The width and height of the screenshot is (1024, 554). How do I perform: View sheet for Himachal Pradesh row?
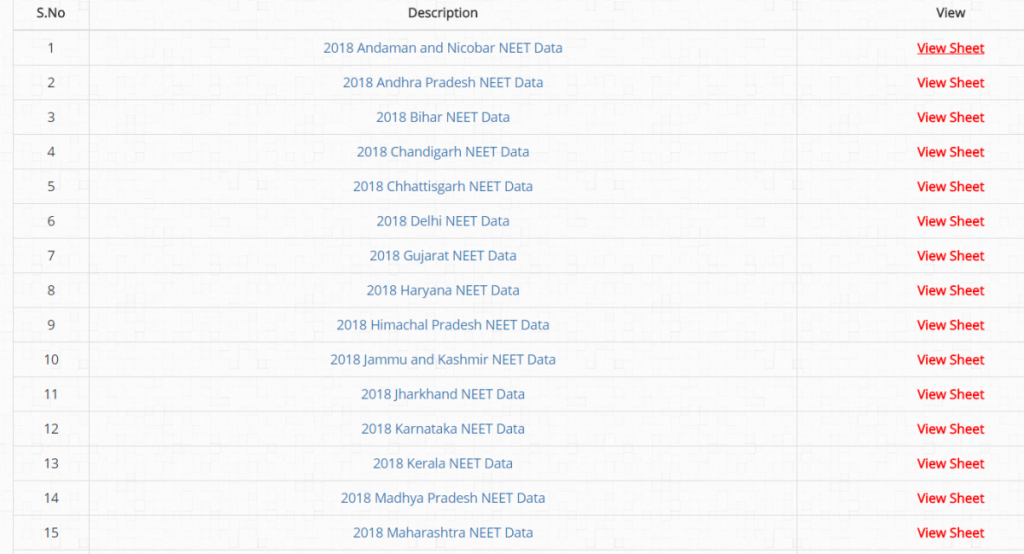point(950,325)
